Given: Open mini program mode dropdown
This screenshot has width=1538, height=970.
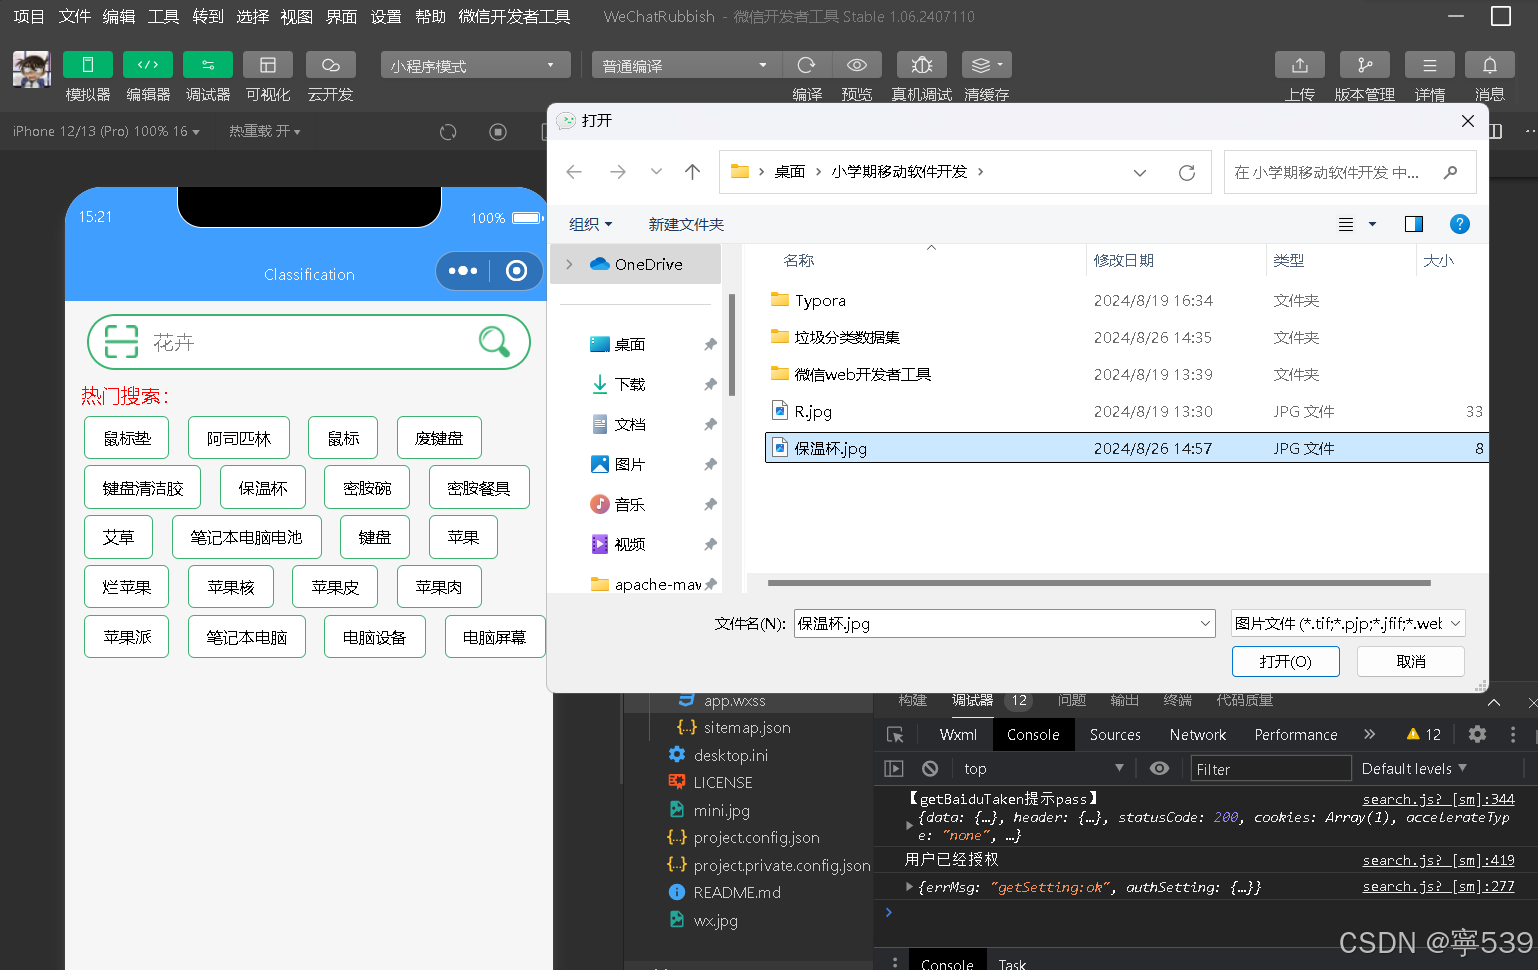Looking at the screenshot, I should click(476, 65).
